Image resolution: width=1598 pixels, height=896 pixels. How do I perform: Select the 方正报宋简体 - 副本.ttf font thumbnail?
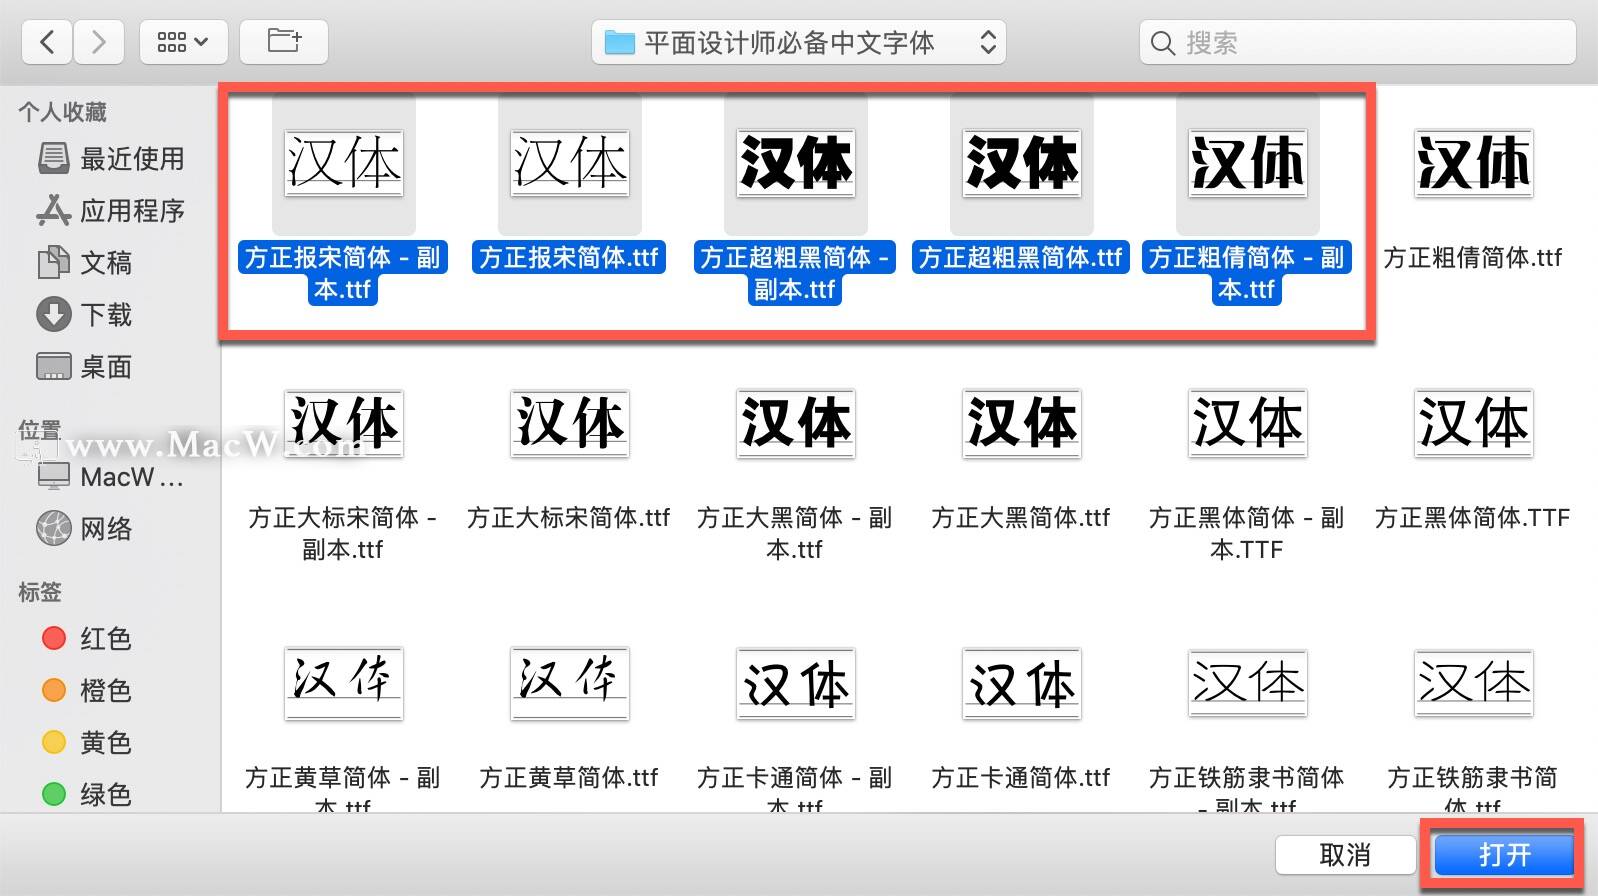pyautogui.click(x=343, y=162)
